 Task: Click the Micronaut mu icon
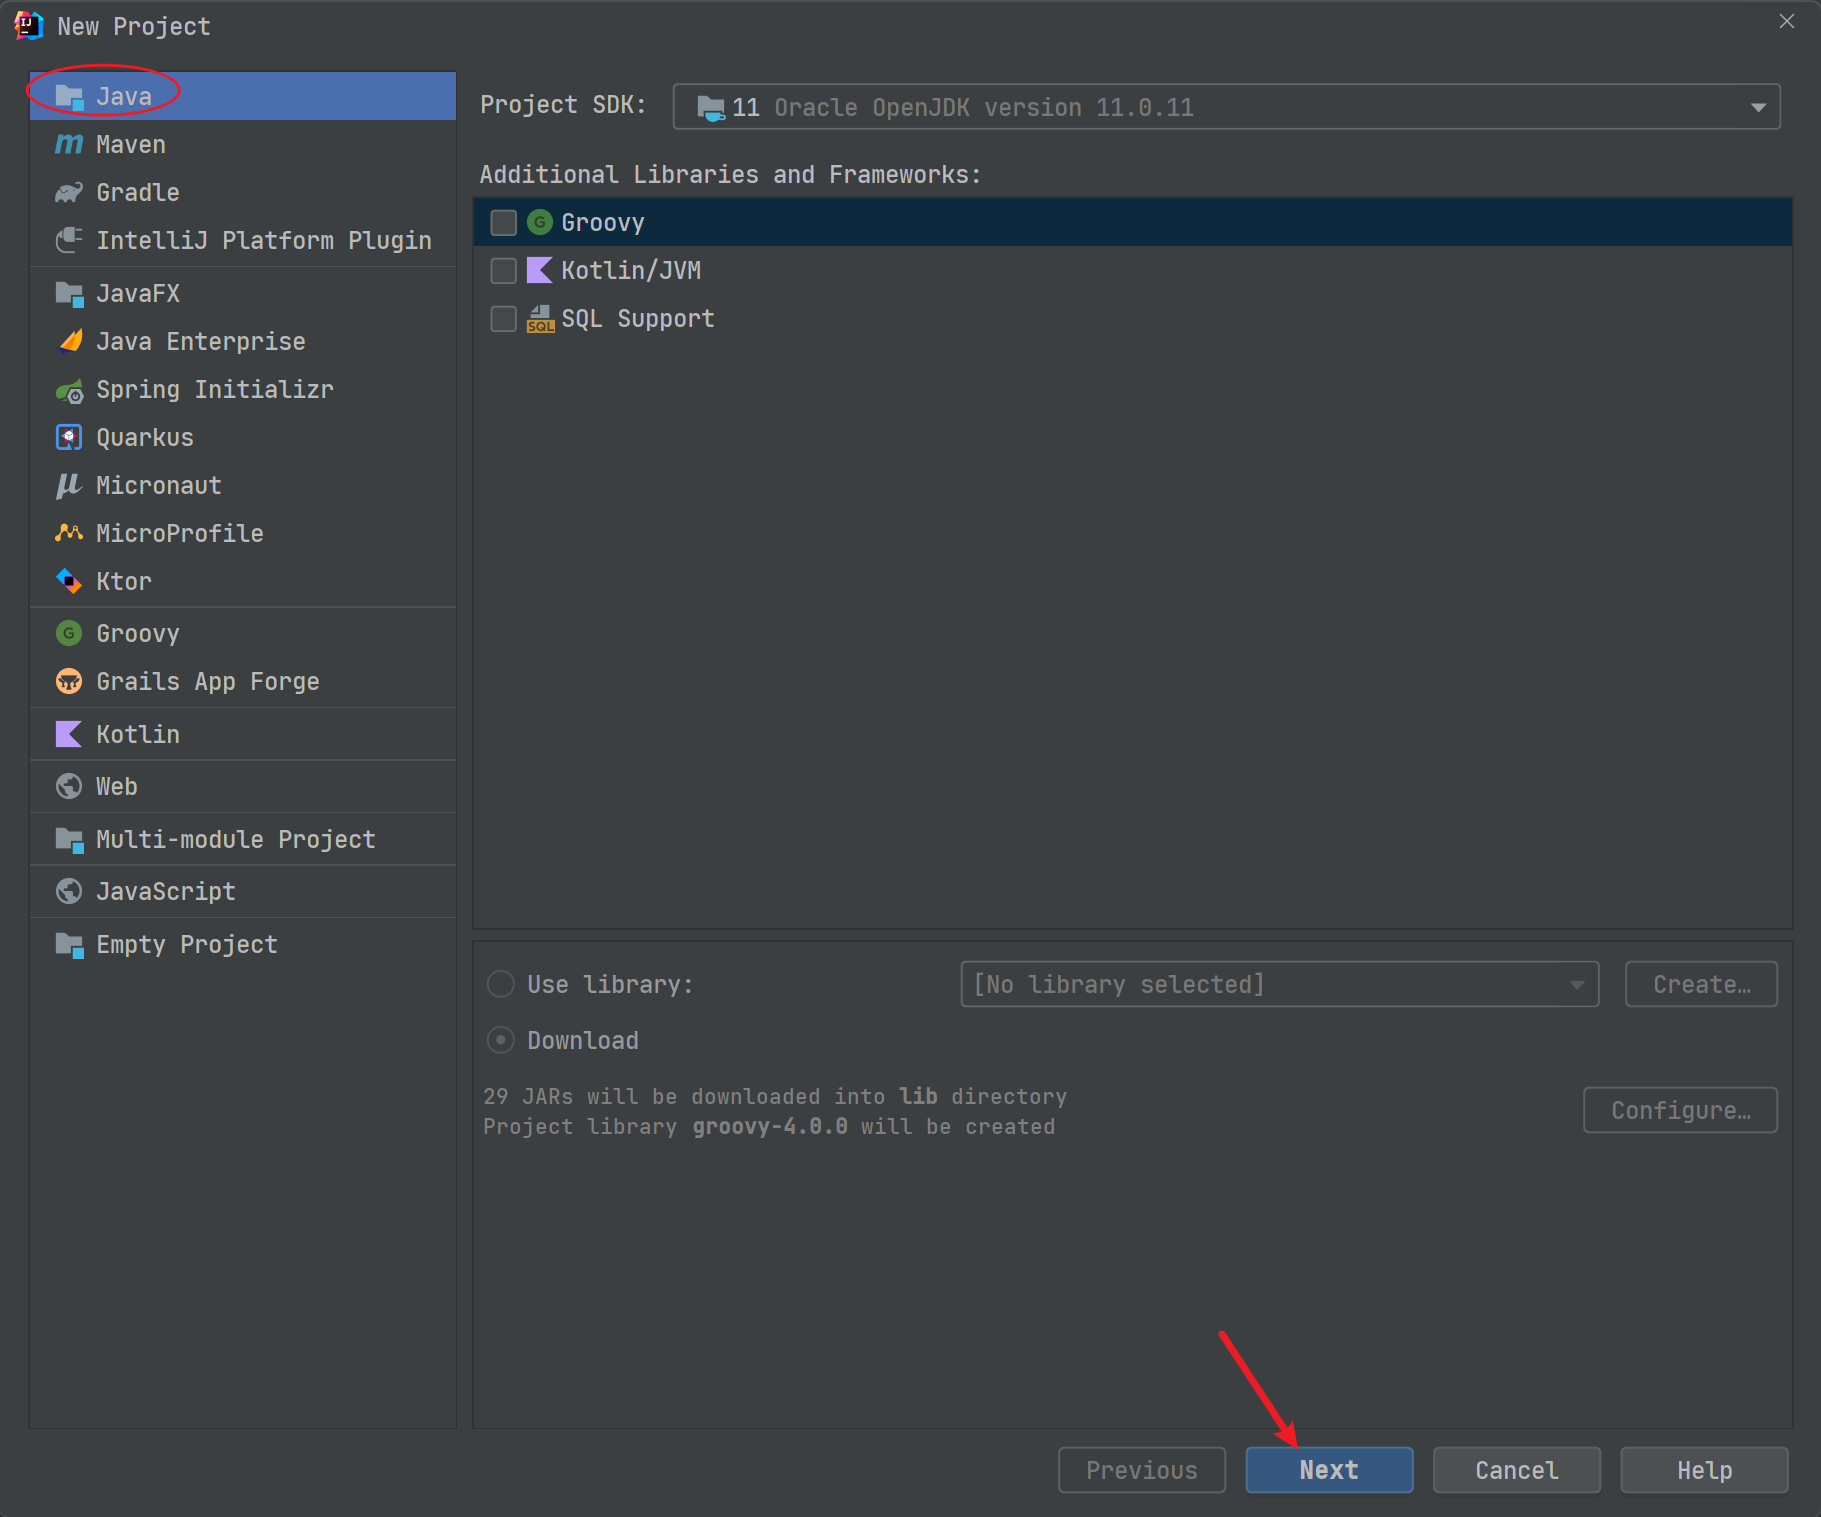tap(69, 485)
